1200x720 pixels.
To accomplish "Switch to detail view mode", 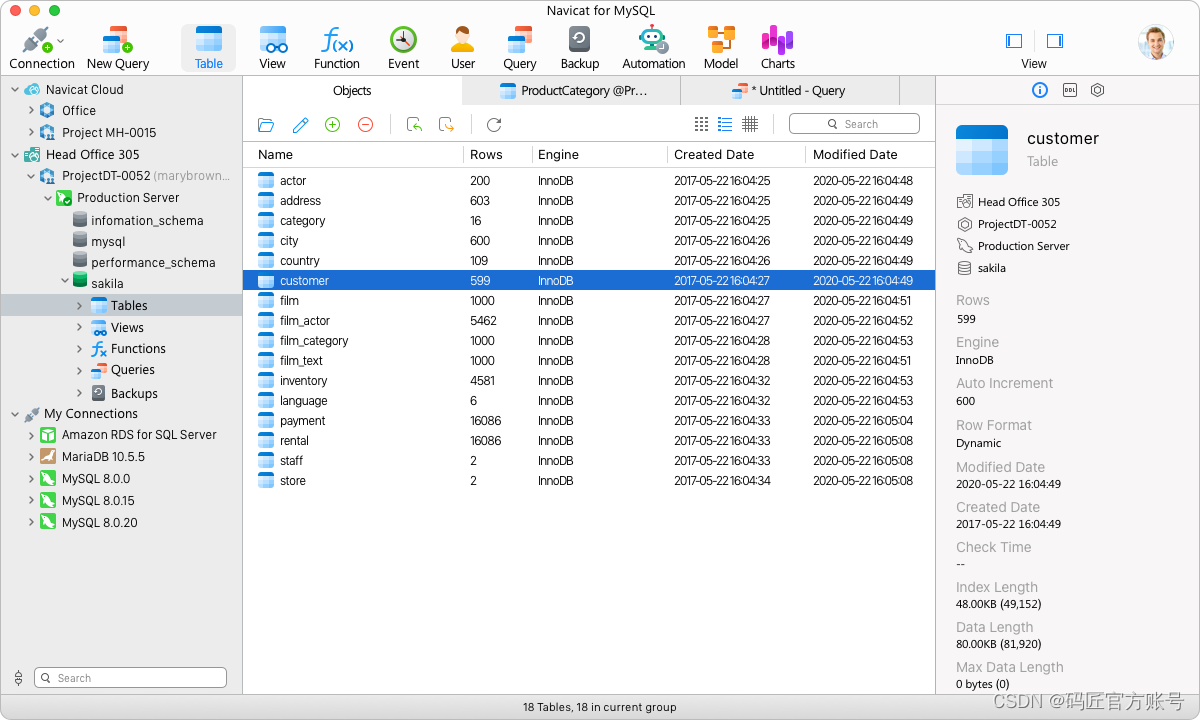I will [x=750, y=124].
